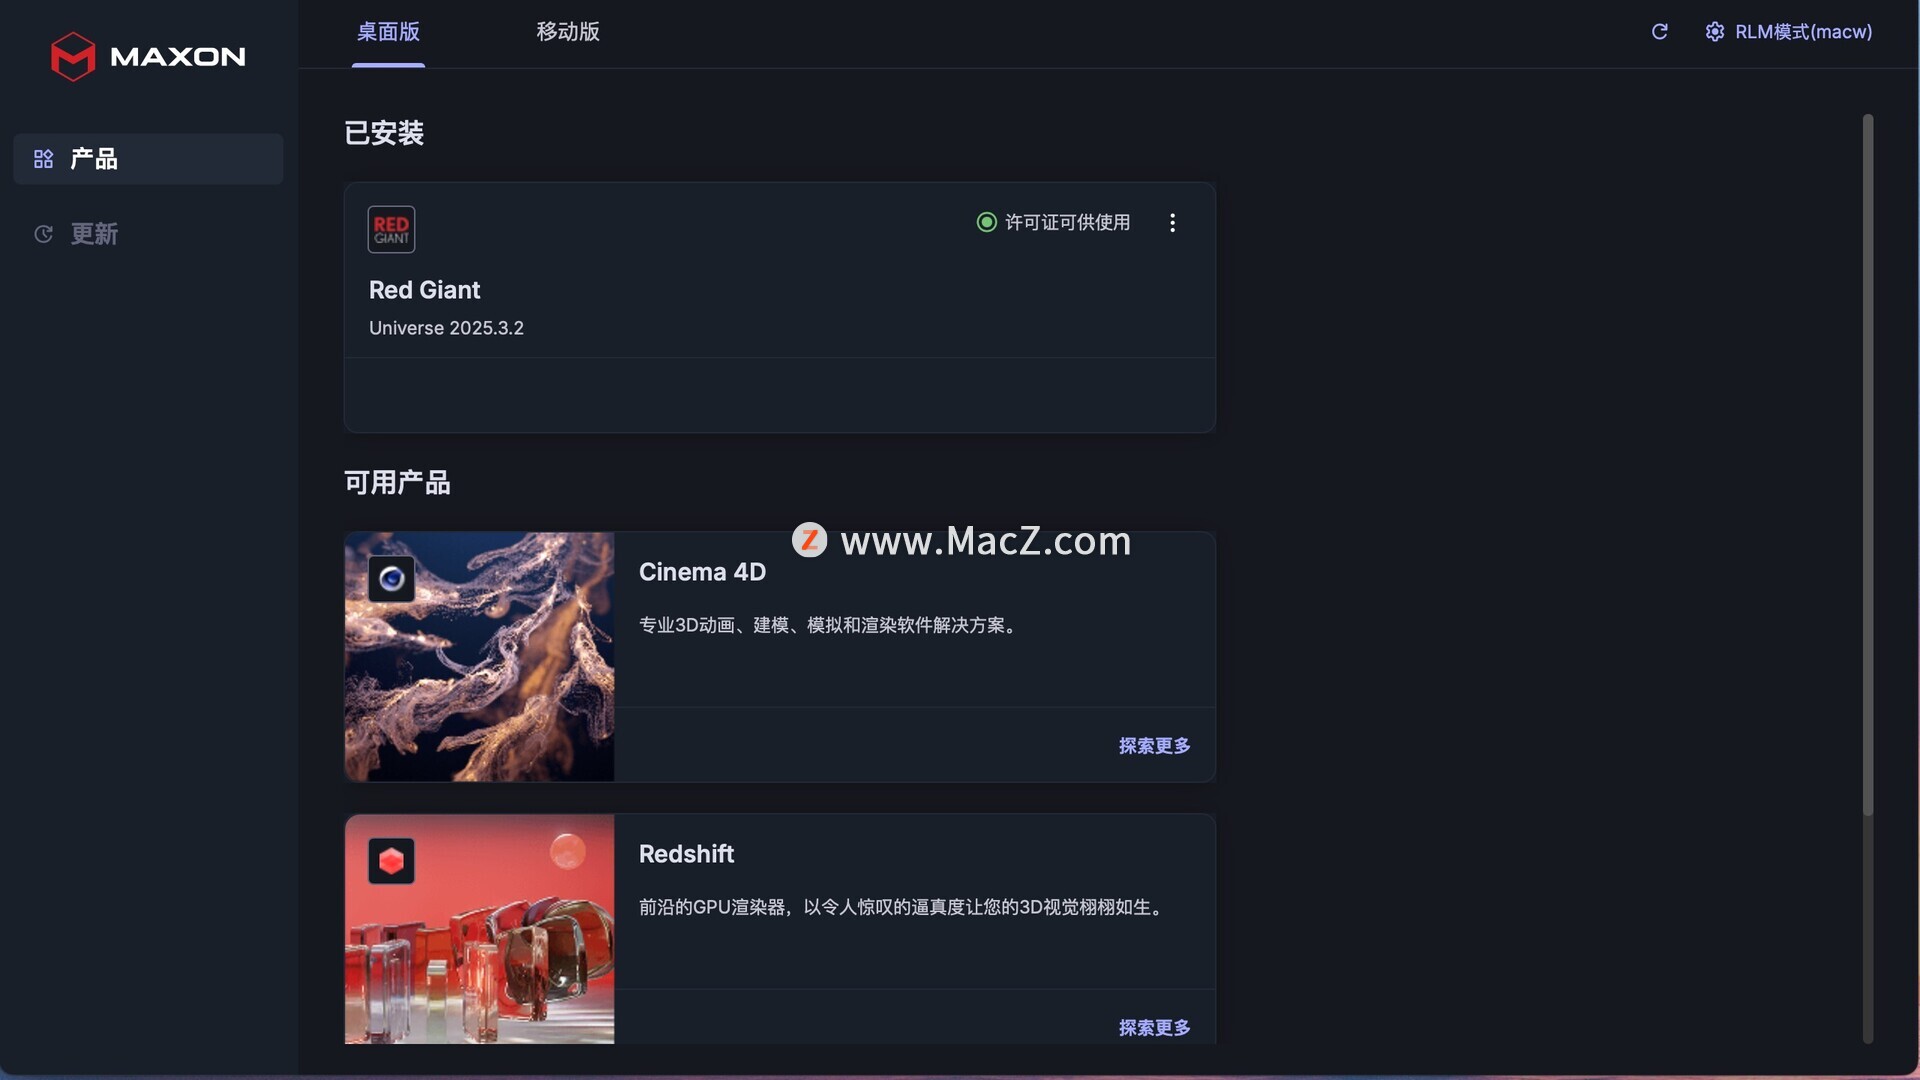Click the Red Giant product icon
1920x1080 pixels.
click(391, 229)
